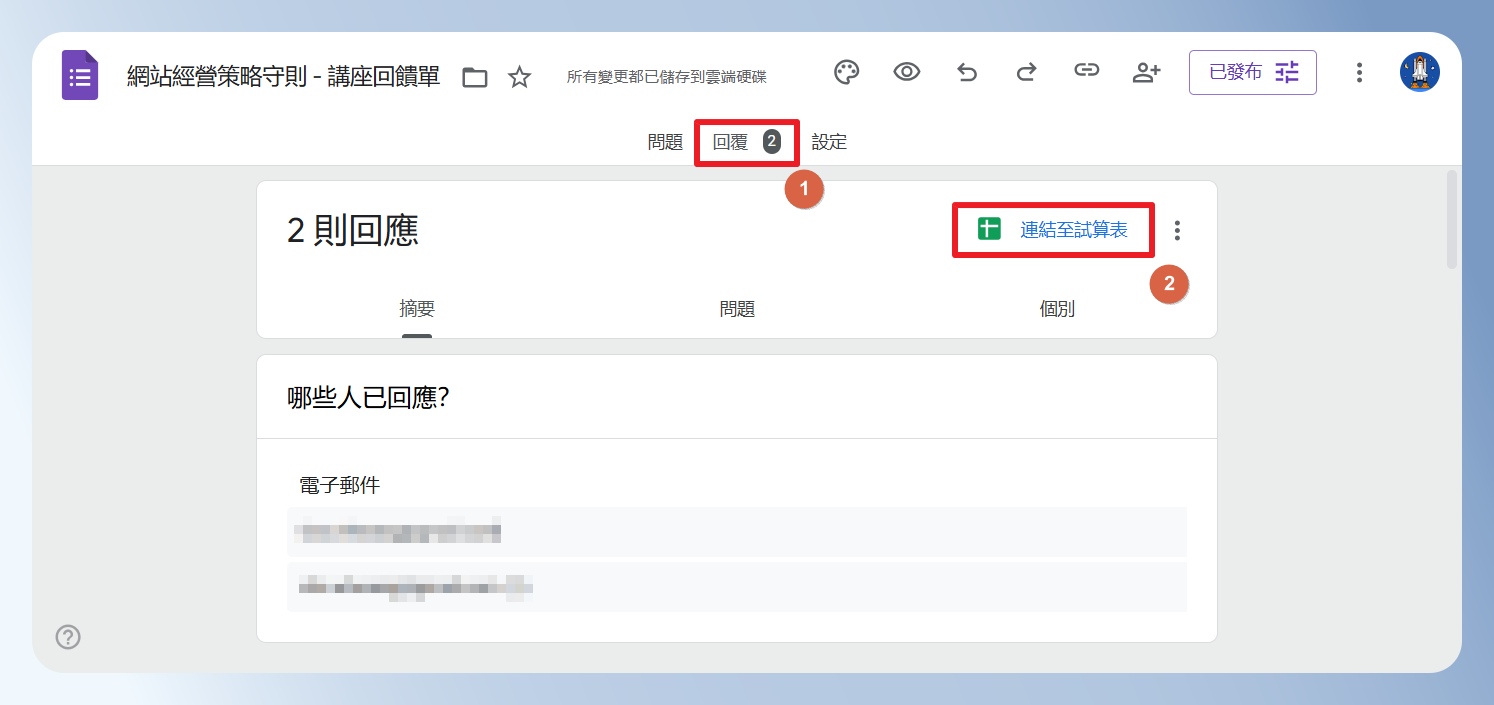Screen dimensions: 1494x705
Task: Click the redo arrow icon
Action: (x=1027, y=72)
